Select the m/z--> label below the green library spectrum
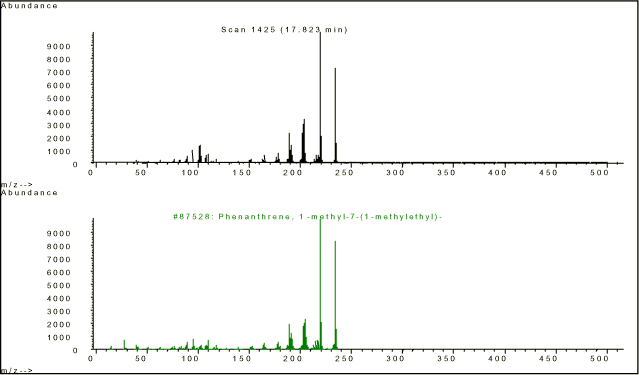The image size is (639, 375). tap(17, 371)
